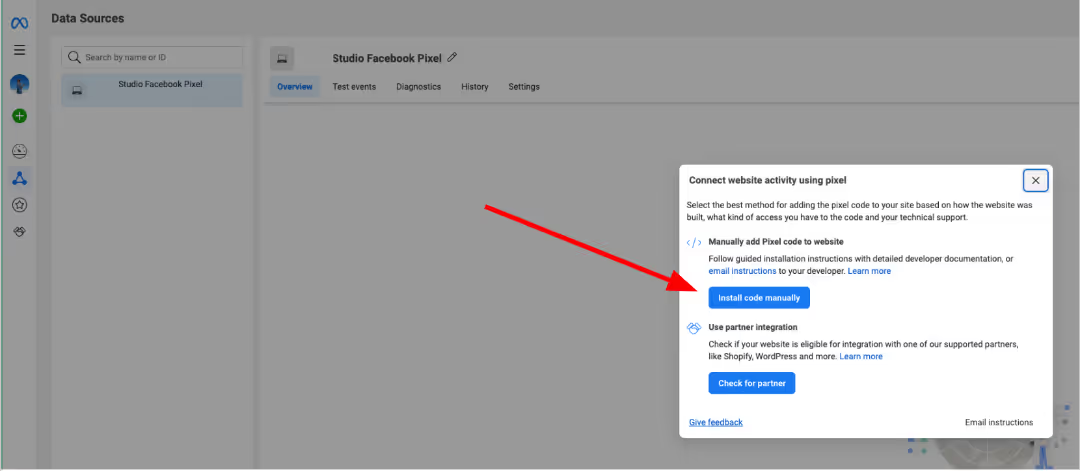
Task: Open the handshake partner integrations sidebar icon
Action: [x=19, y=231]
